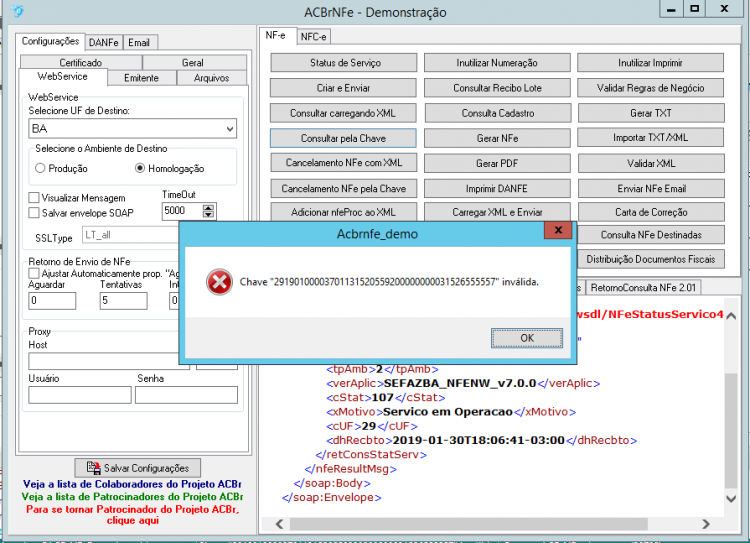Increase the TimeOut value with up arrow

[209, 207]
